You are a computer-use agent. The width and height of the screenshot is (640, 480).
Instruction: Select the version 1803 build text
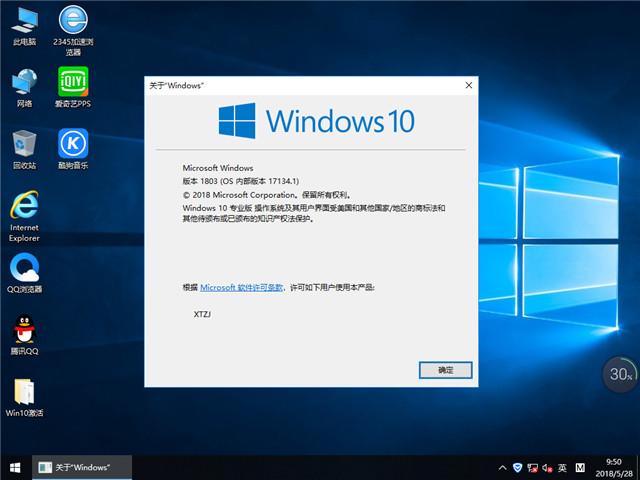click(241, 181)
